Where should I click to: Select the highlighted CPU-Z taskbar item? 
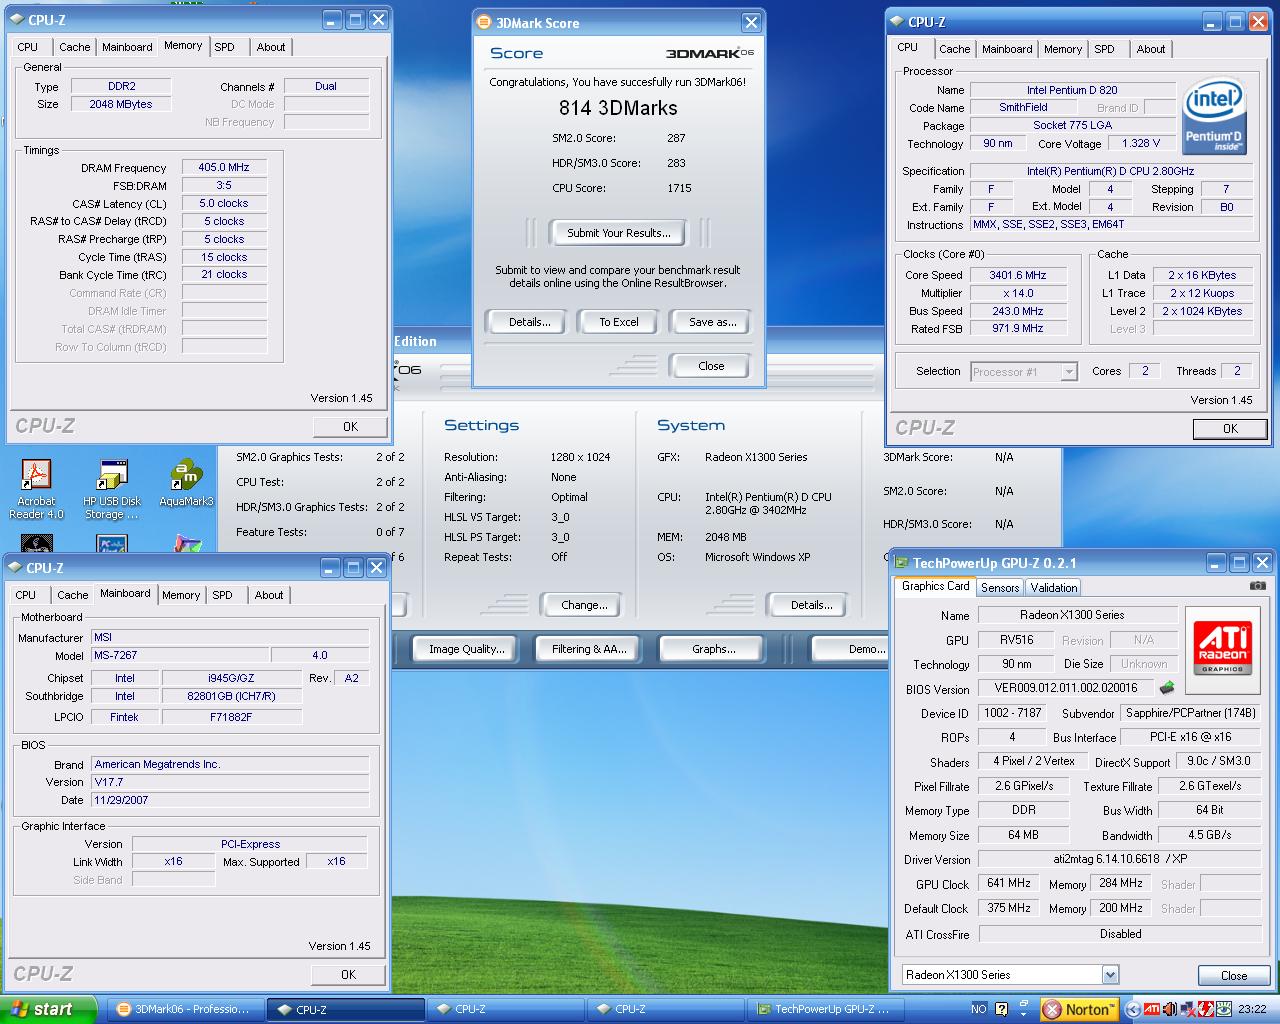346,1009
